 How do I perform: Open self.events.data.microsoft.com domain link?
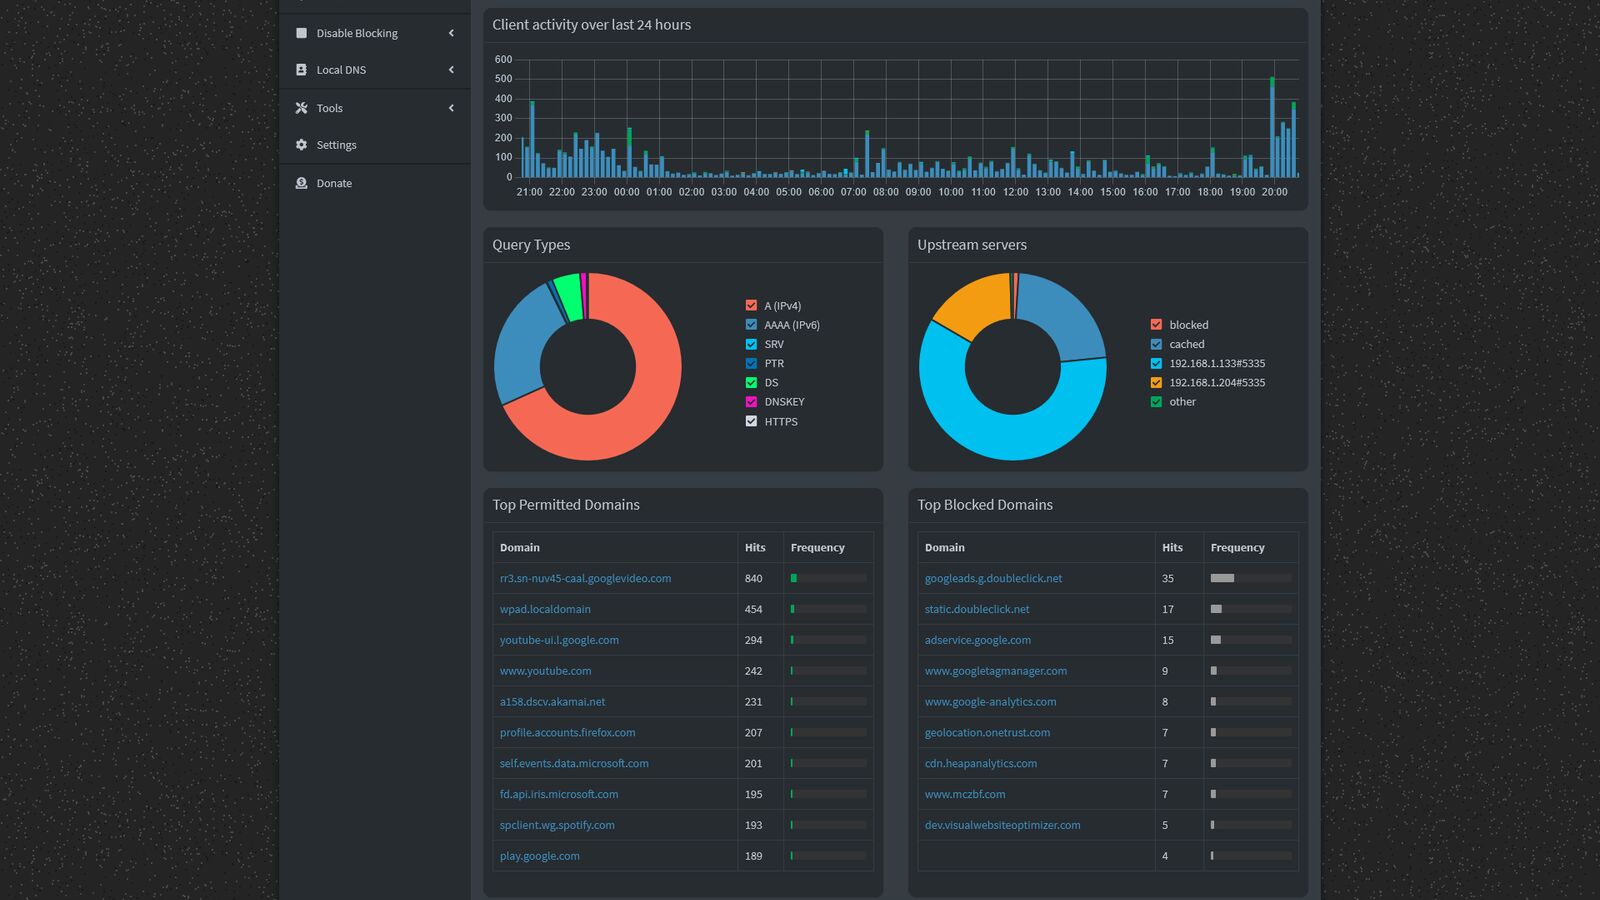click(574, 763)
